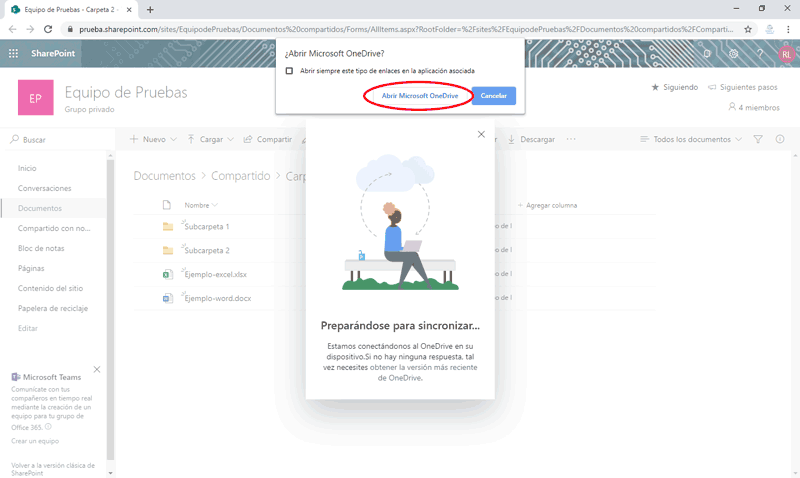The width and height of the screenshot is (800, 478).
Task: Open the more options ellipsis in command bar
Action: tap(571, 139)
